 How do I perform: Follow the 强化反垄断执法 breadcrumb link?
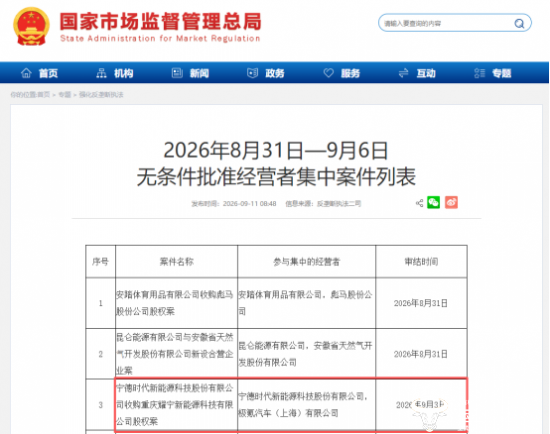click(101, 95)
